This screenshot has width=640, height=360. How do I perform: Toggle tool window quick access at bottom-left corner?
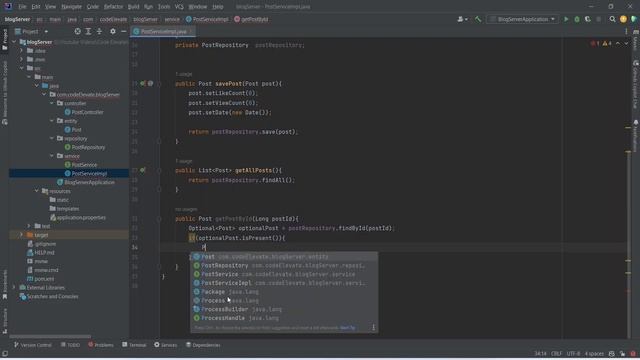pos(4,354)
